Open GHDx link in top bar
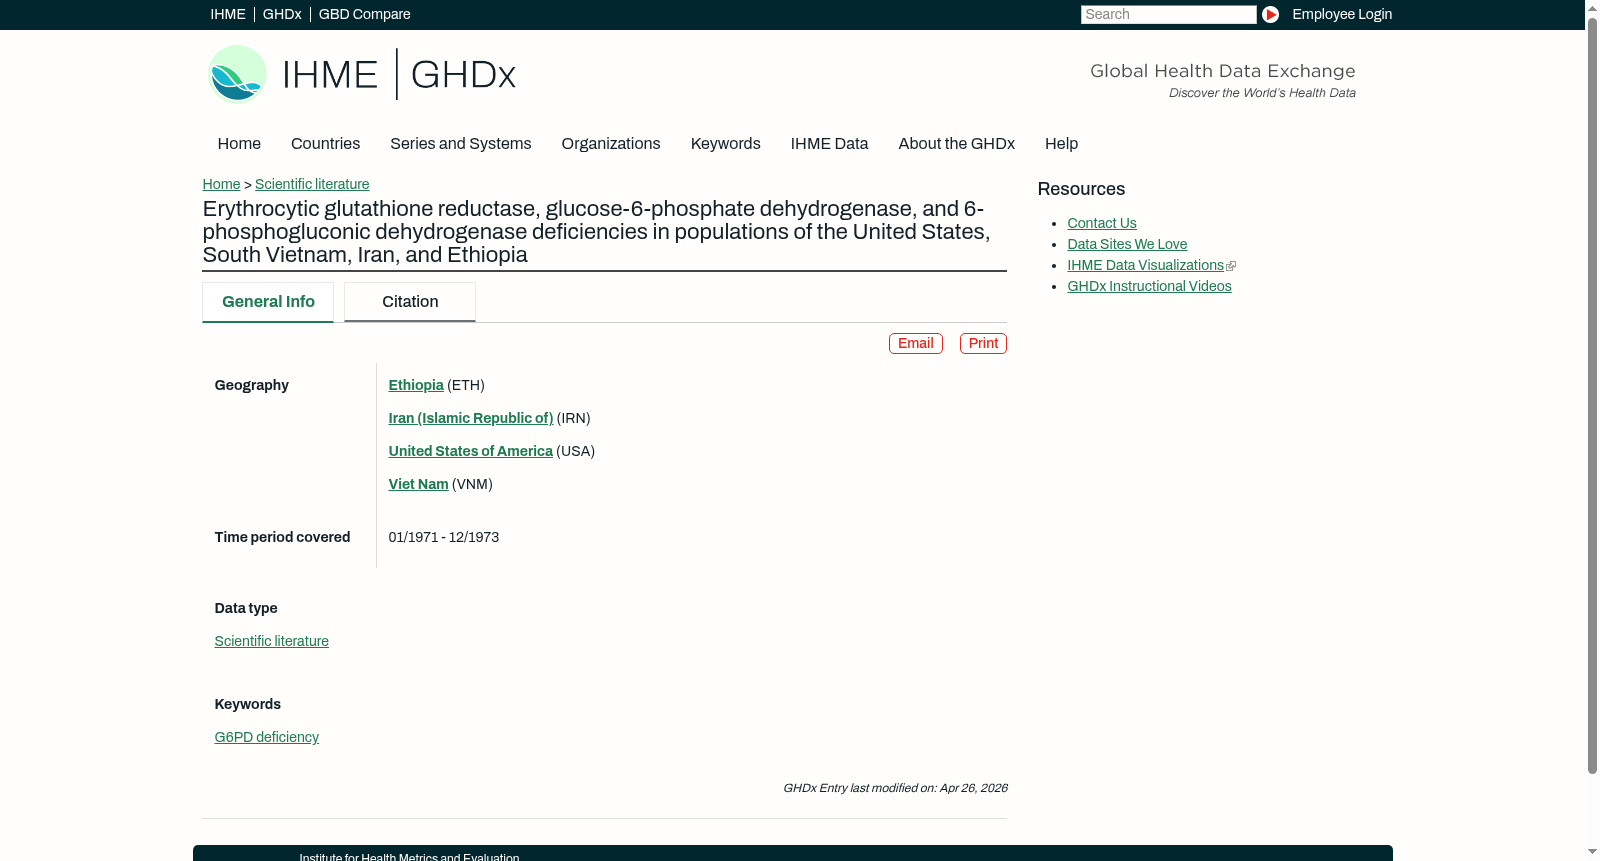The height and width of the screenshot is (861, 1600). point(282,14)
